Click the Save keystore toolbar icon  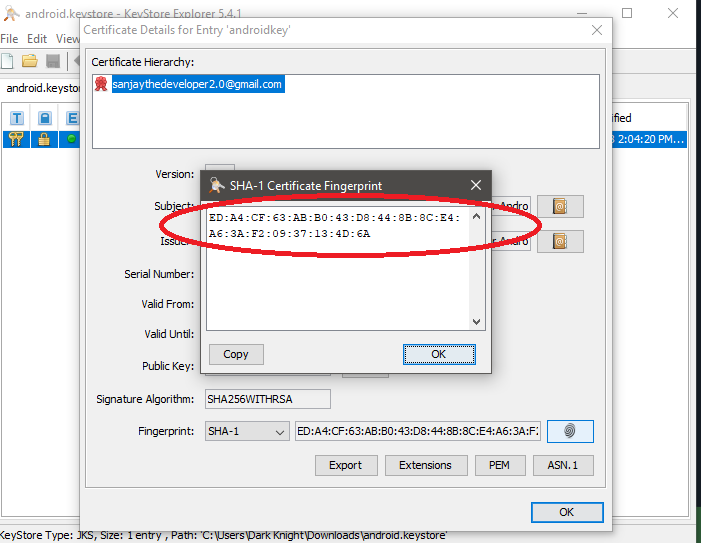[x=53, y=61]
